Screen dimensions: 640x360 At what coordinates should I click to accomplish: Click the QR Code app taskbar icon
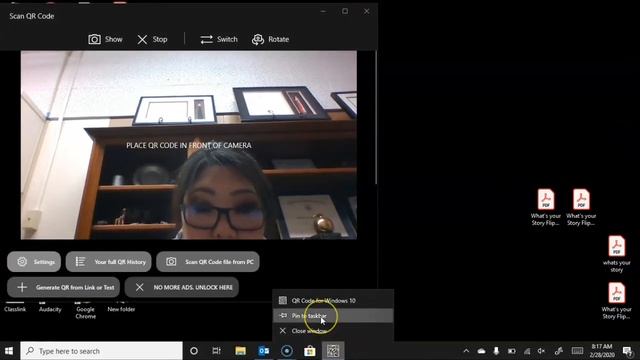coord(333,351)
